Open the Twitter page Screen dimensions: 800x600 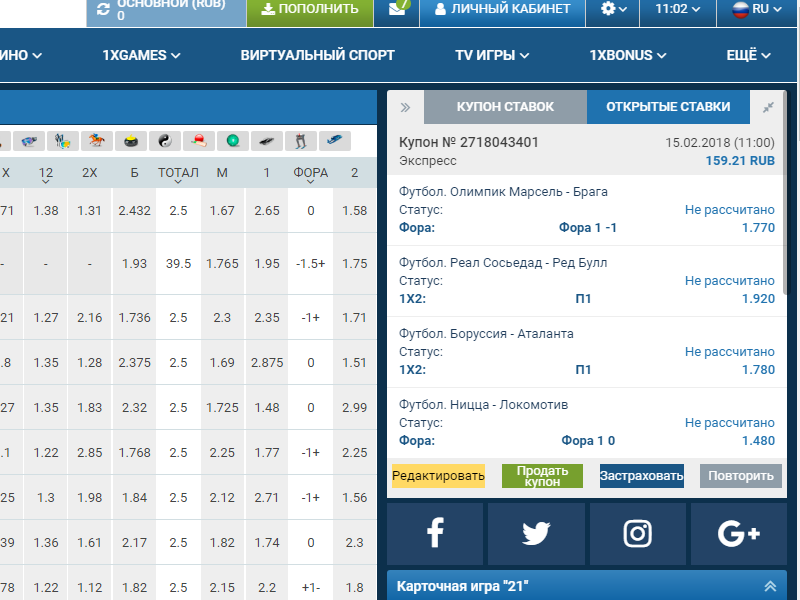tap(536, 534)
